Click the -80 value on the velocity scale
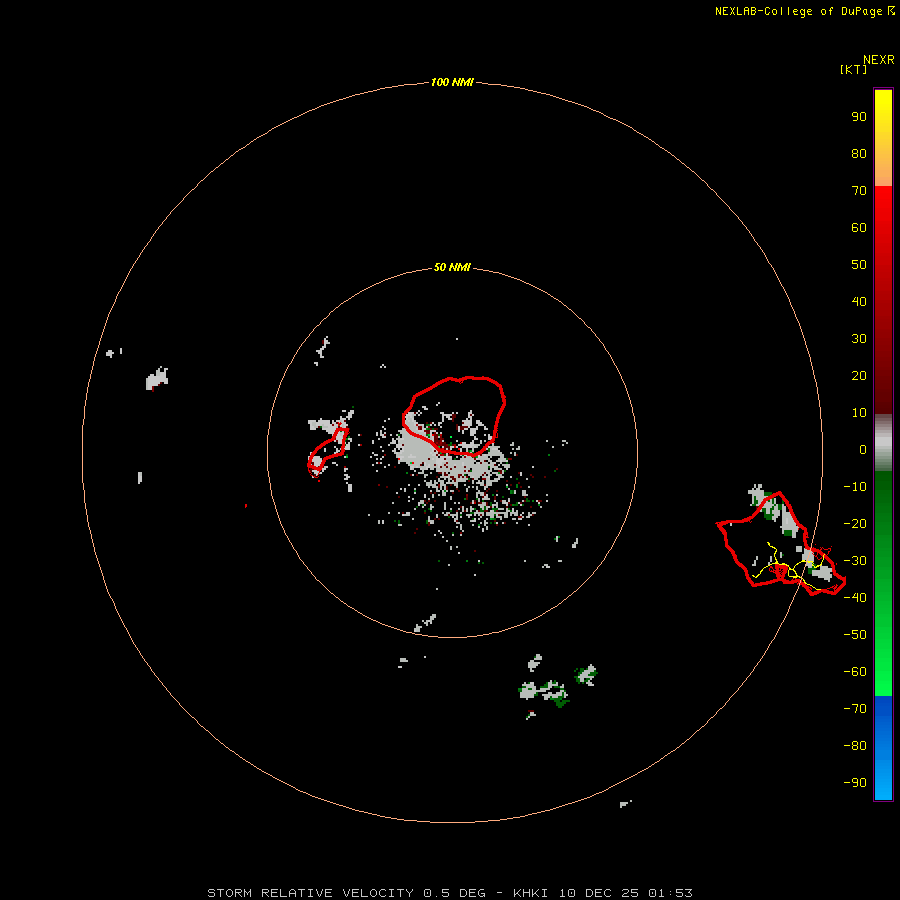Image resolution: width=900 pixels, height=900 pixels. (x=855, y=746)
